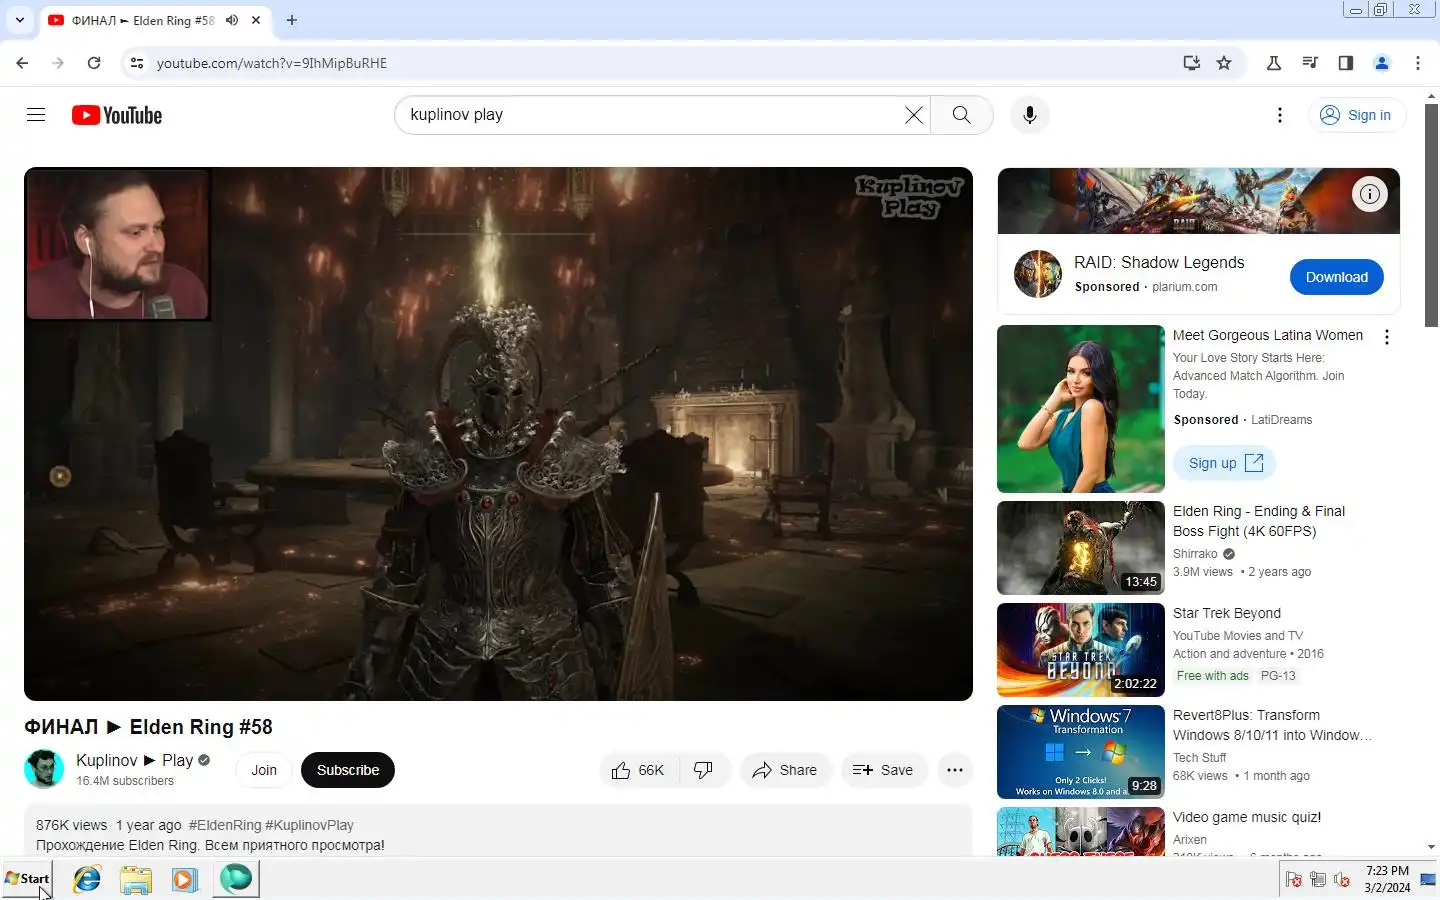
Task: Bookmark this page with the star icon
Action: pos(1224,63)
